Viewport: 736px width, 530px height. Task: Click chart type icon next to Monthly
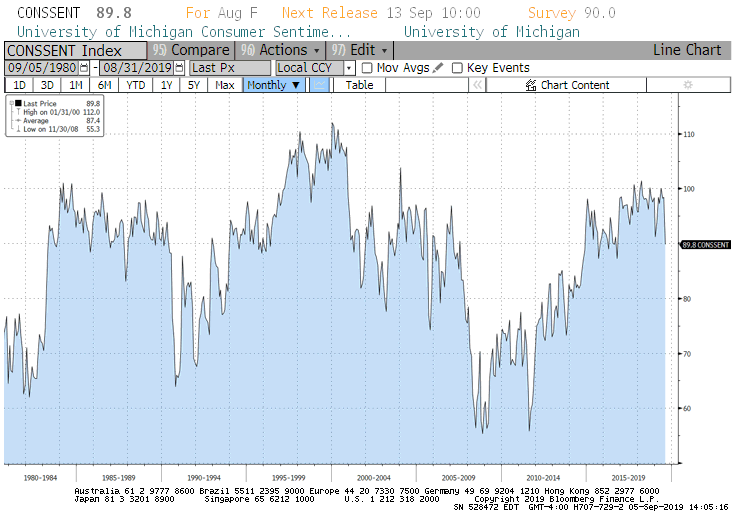tap(318, 85)
